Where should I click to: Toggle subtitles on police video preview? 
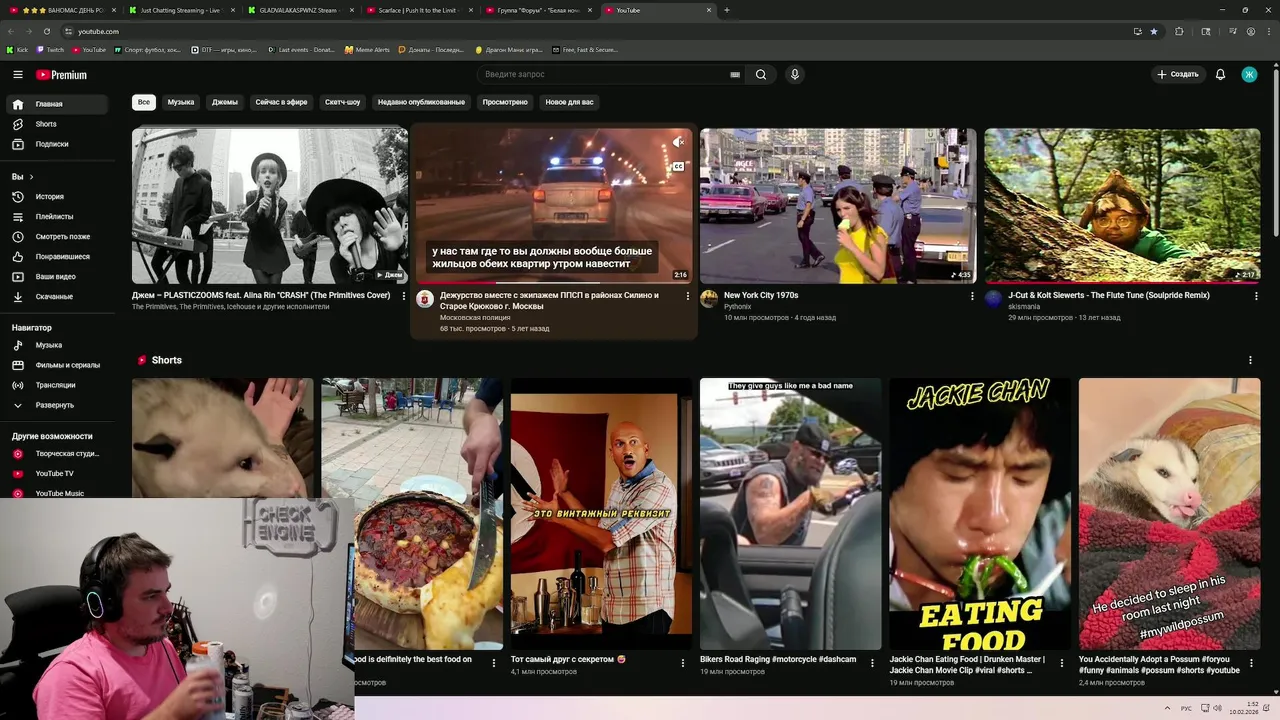click(x=678, y=166)
